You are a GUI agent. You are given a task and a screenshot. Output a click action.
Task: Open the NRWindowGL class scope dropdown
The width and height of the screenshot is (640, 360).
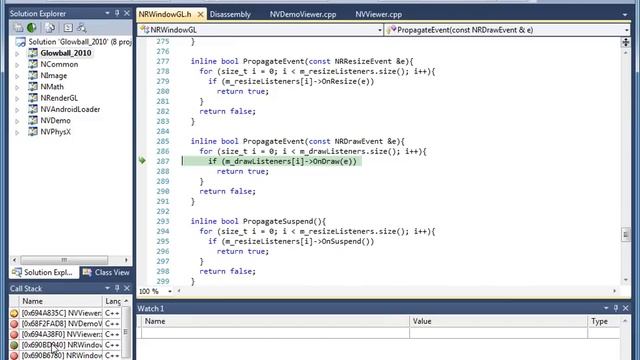point(379,30)
